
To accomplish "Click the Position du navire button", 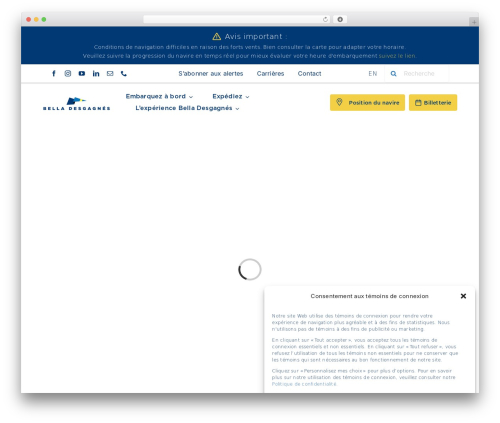I will [x=367, y=102].
